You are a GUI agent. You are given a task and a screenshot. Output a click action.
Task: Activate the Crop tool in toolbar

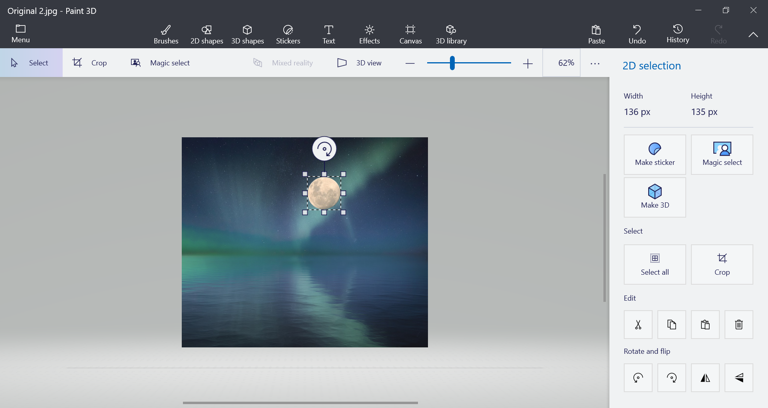90,63
